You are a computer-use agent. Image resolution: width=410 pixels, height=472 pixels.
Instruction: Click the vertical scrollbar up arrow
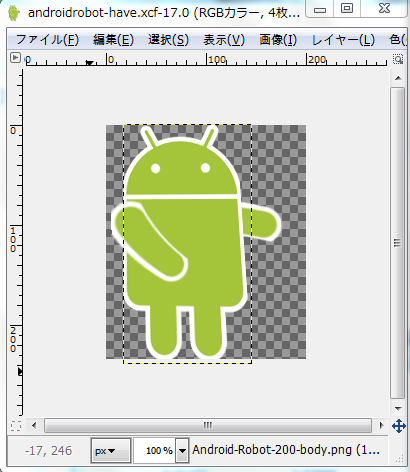[398, 78]
